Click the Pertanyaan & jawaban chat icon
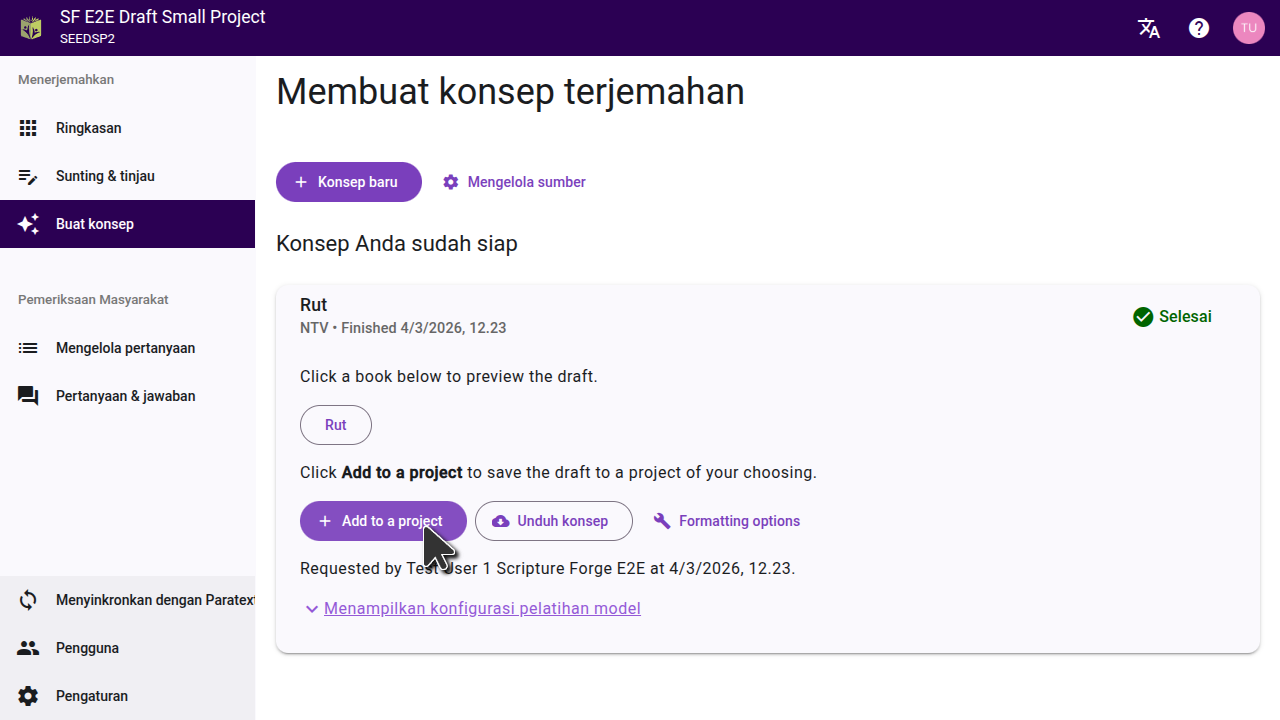This screenshot has width=1280, height=720. (28, 396)
